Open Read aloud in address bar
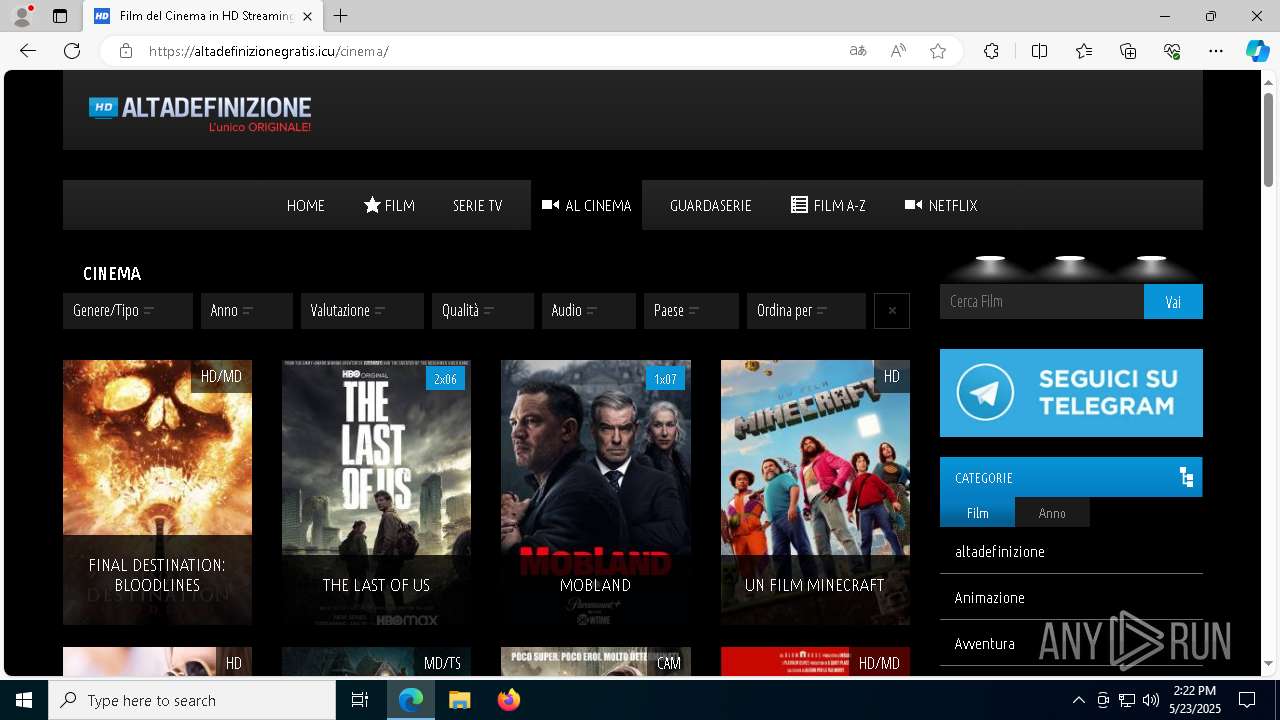 coord(898,51)
